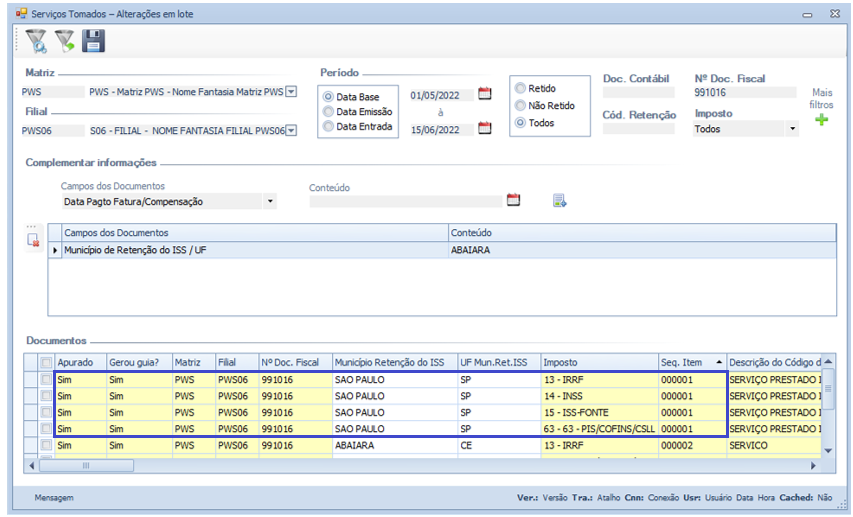Open the Imposto dropdown
This screenshot has width=853, height=517.
click(792, 129)
